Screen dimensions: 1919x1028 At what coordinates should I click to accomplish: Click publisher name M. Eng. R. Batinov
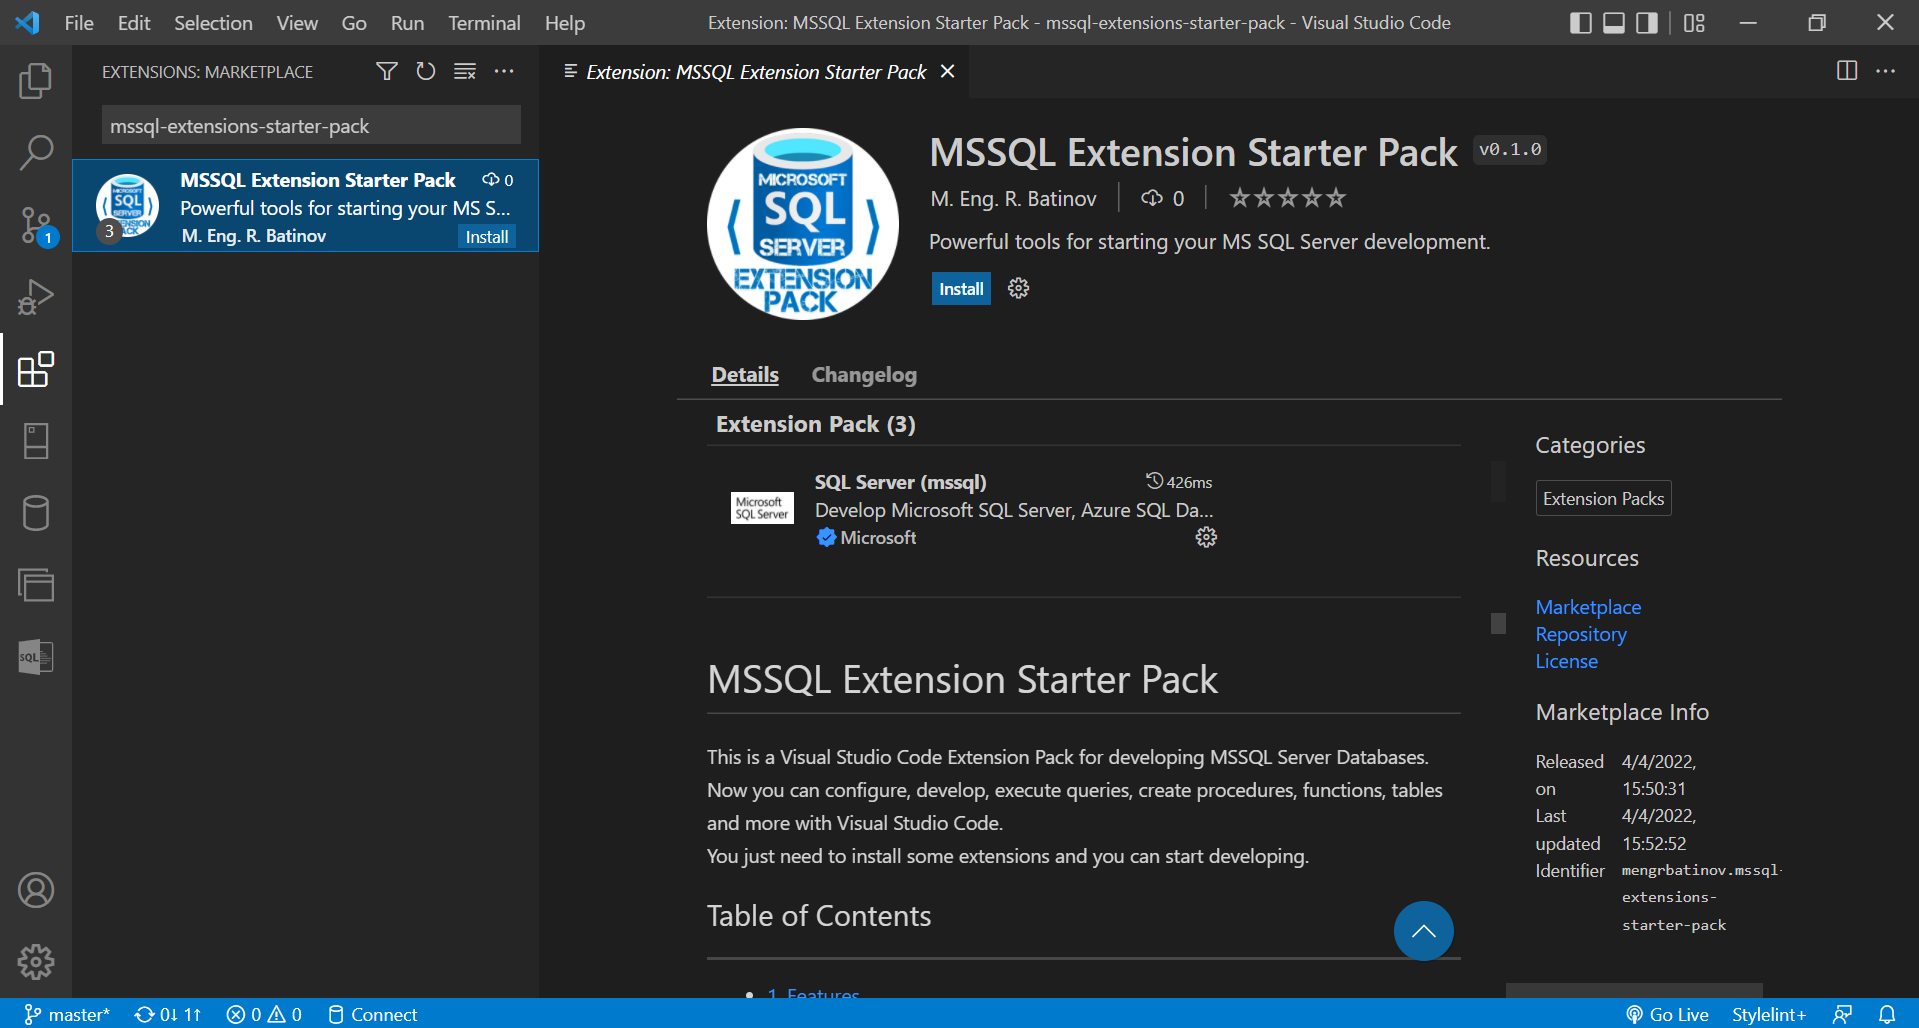1013,198
